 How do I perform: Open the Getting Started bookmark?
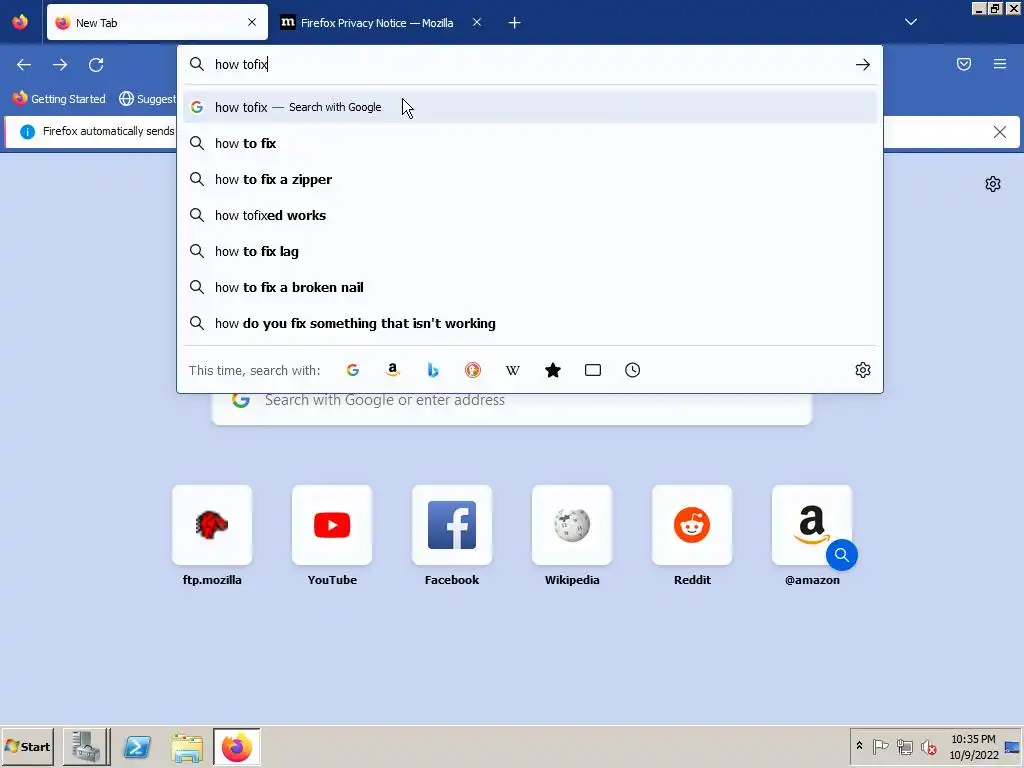coord(59,99)
